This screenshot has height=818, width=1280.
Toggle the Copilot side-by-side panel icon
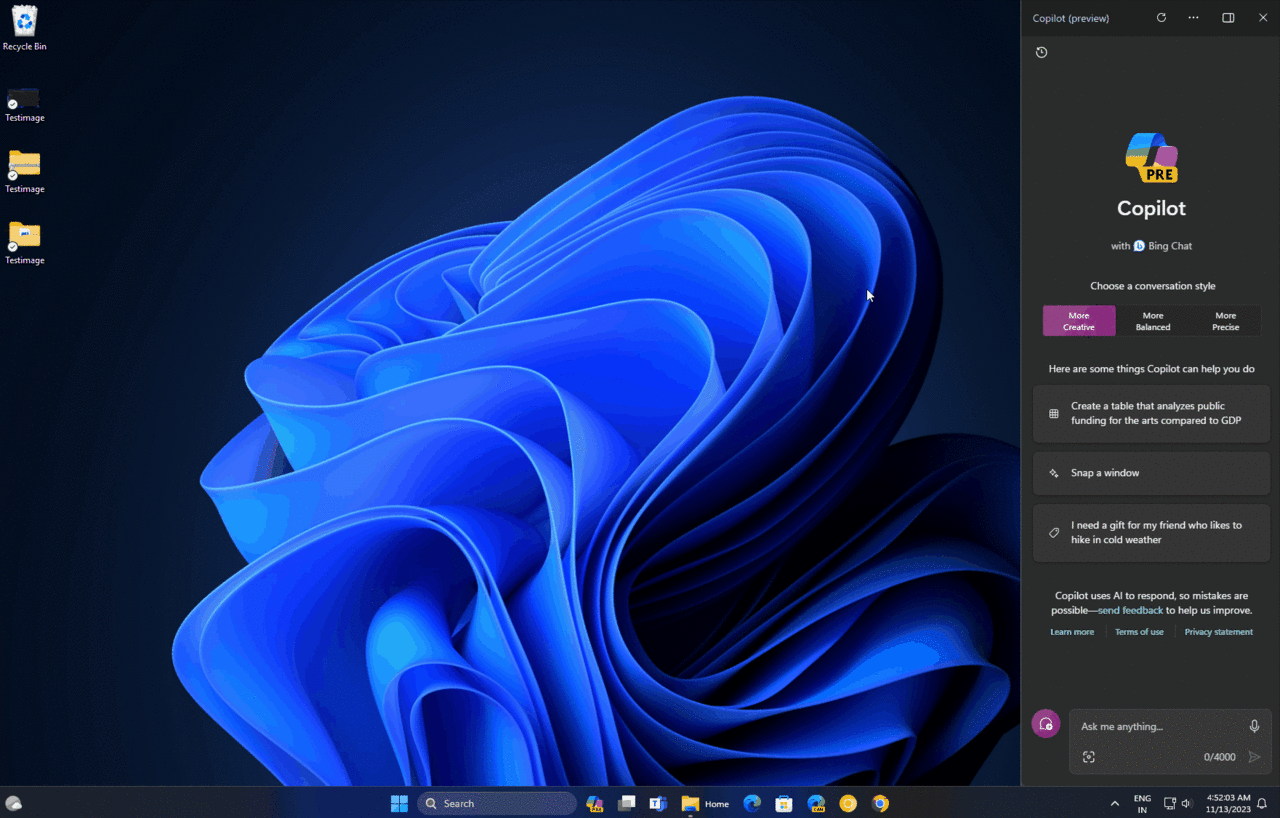point(1228,18)
